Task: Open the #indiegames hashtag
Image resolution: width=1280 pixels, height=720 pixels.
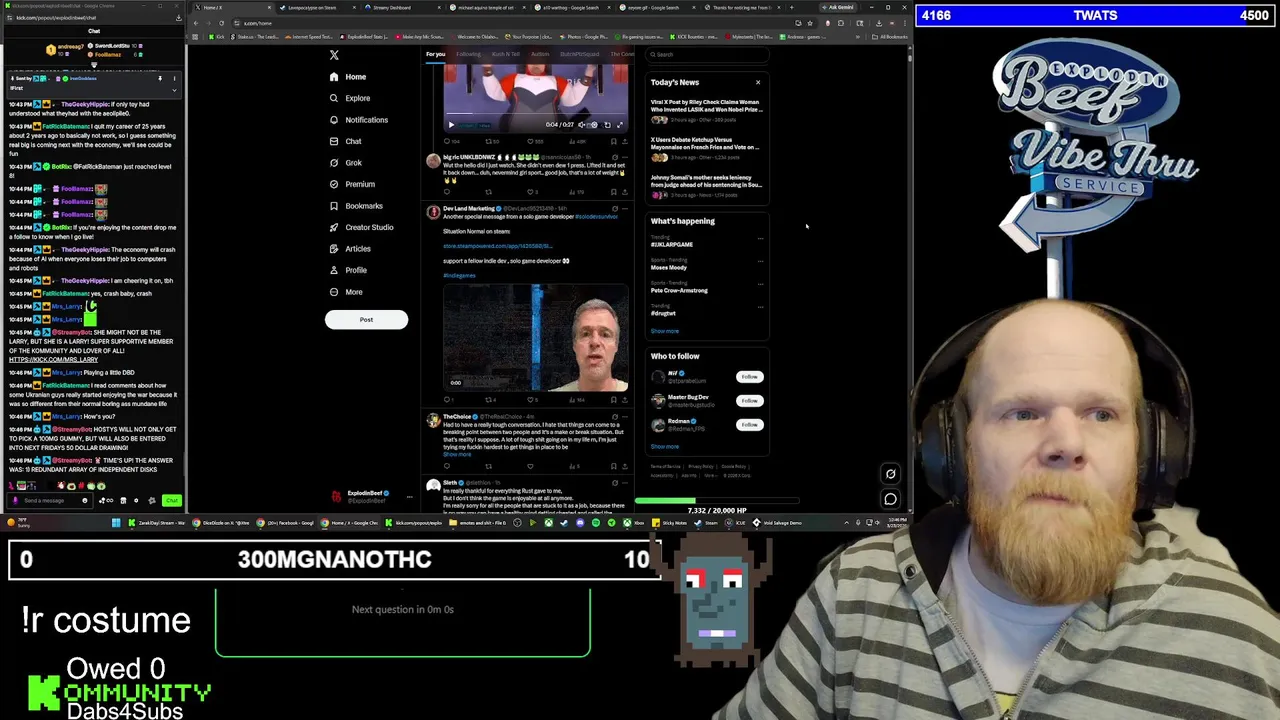Action: tap(459, 275)
